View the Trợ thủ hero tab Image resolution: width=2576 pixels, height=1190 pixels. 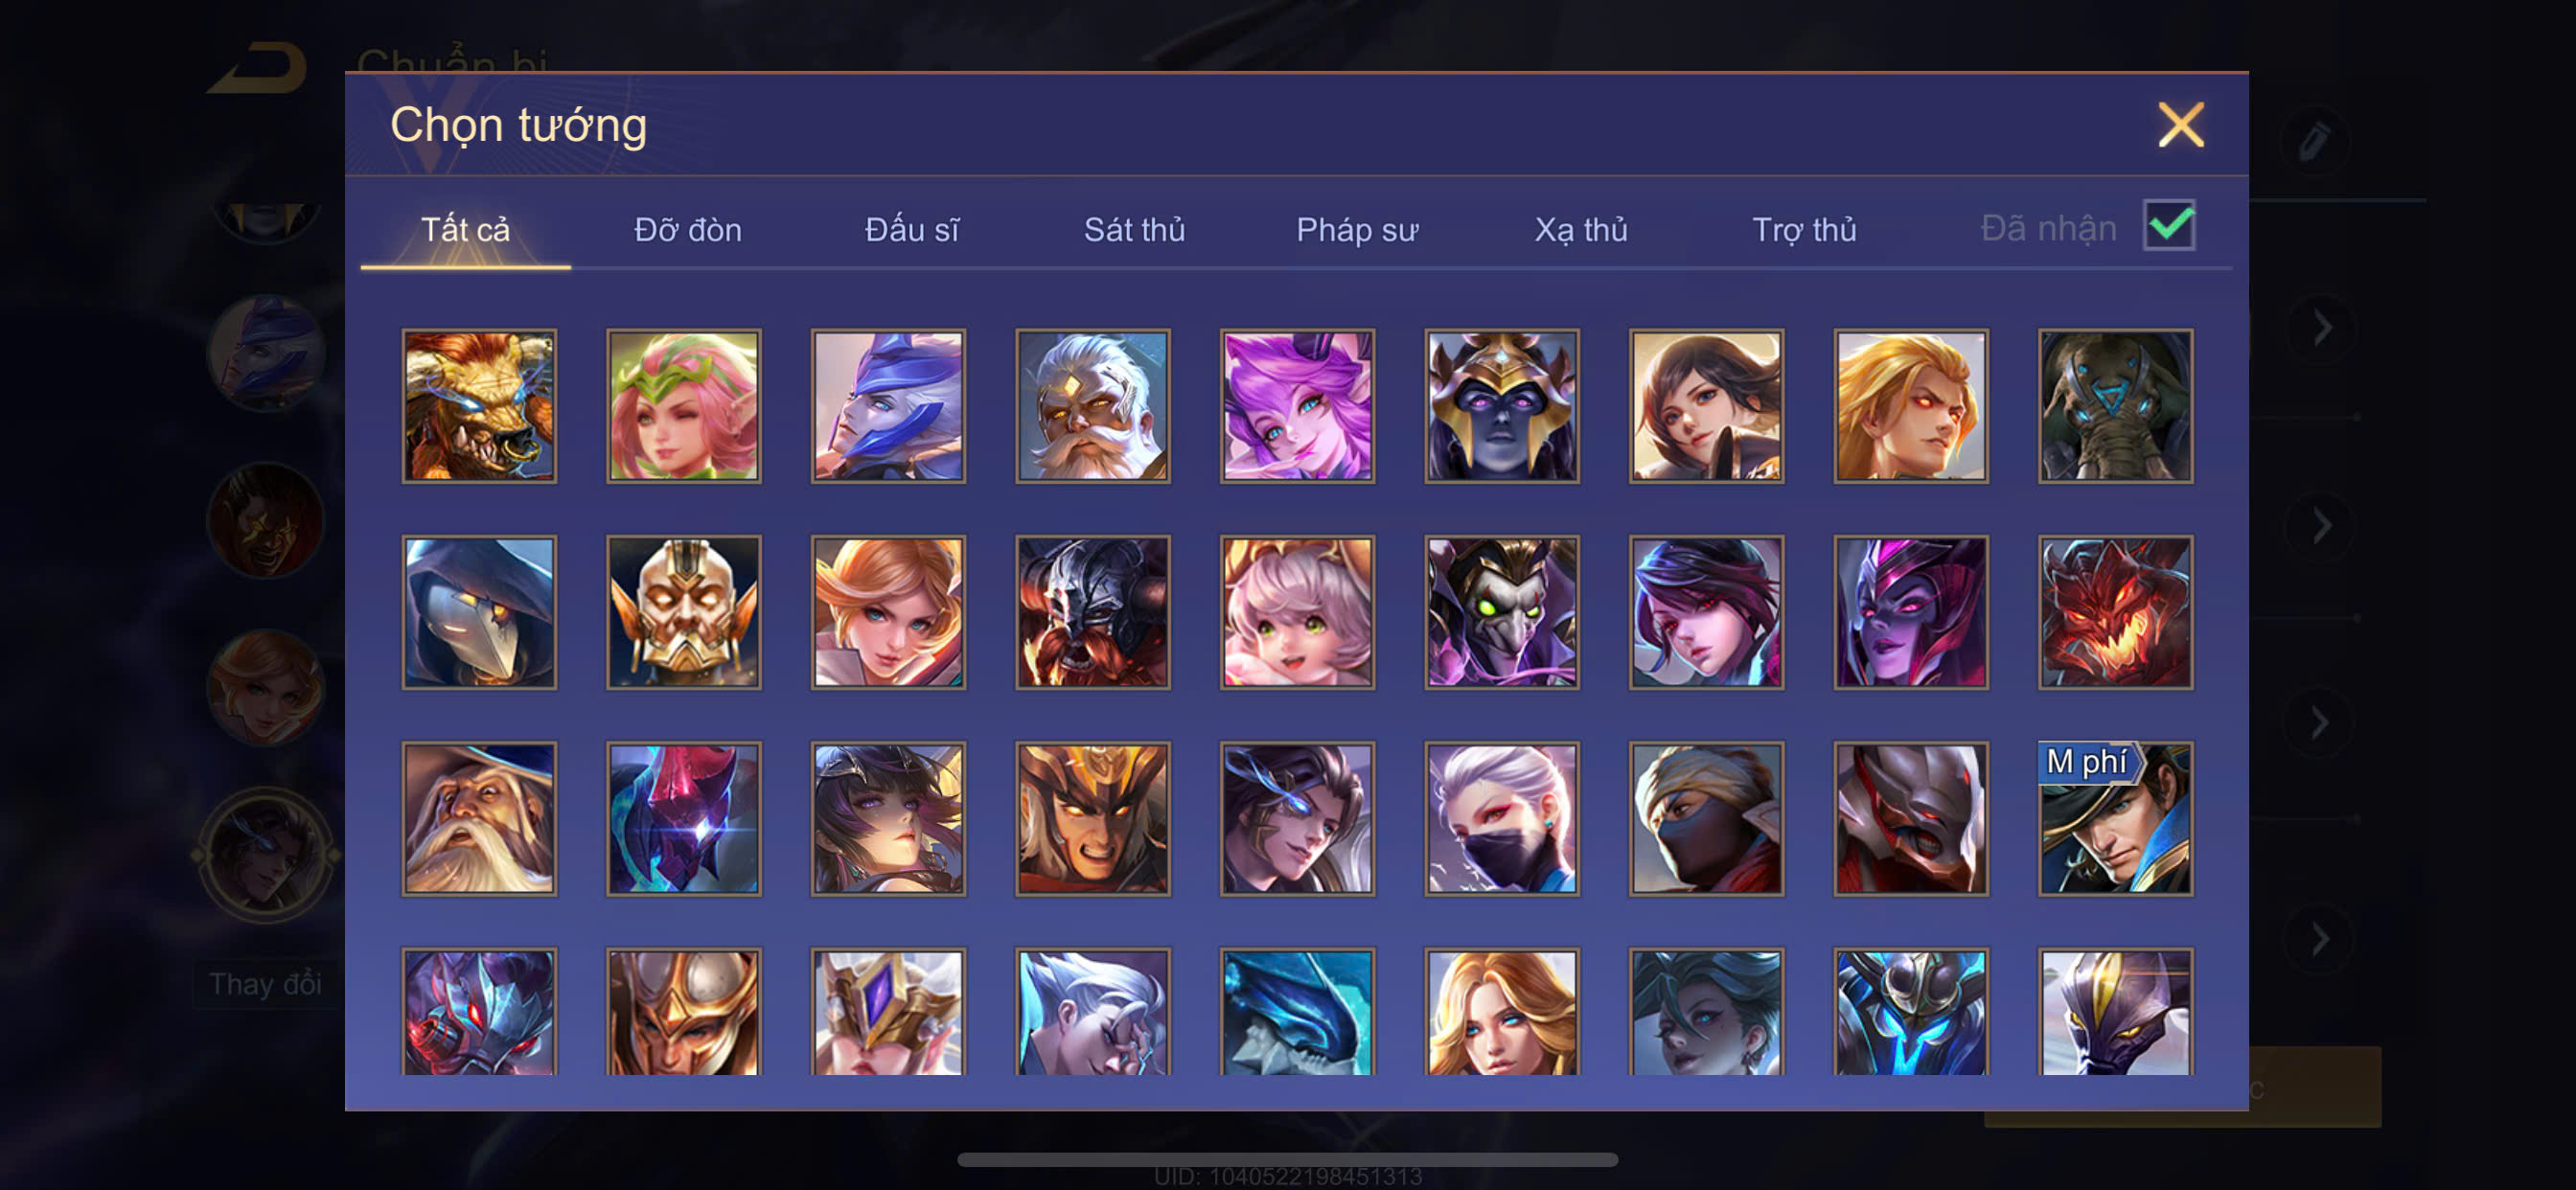pyautogui.click(x=1804, y=230)
